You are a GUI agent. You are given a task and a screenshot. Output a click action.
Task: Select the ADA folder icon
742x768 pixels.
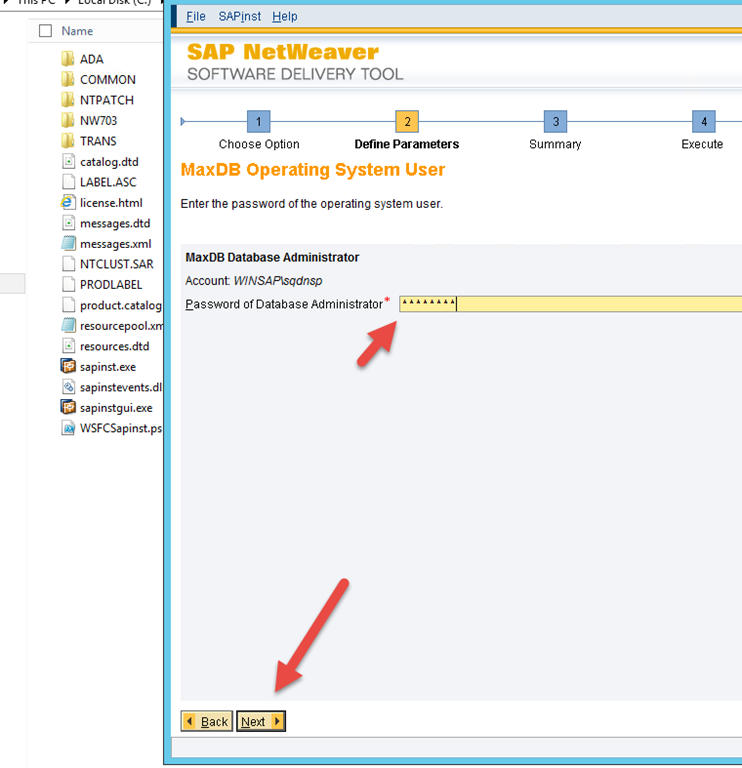click(x=68, y=59)
